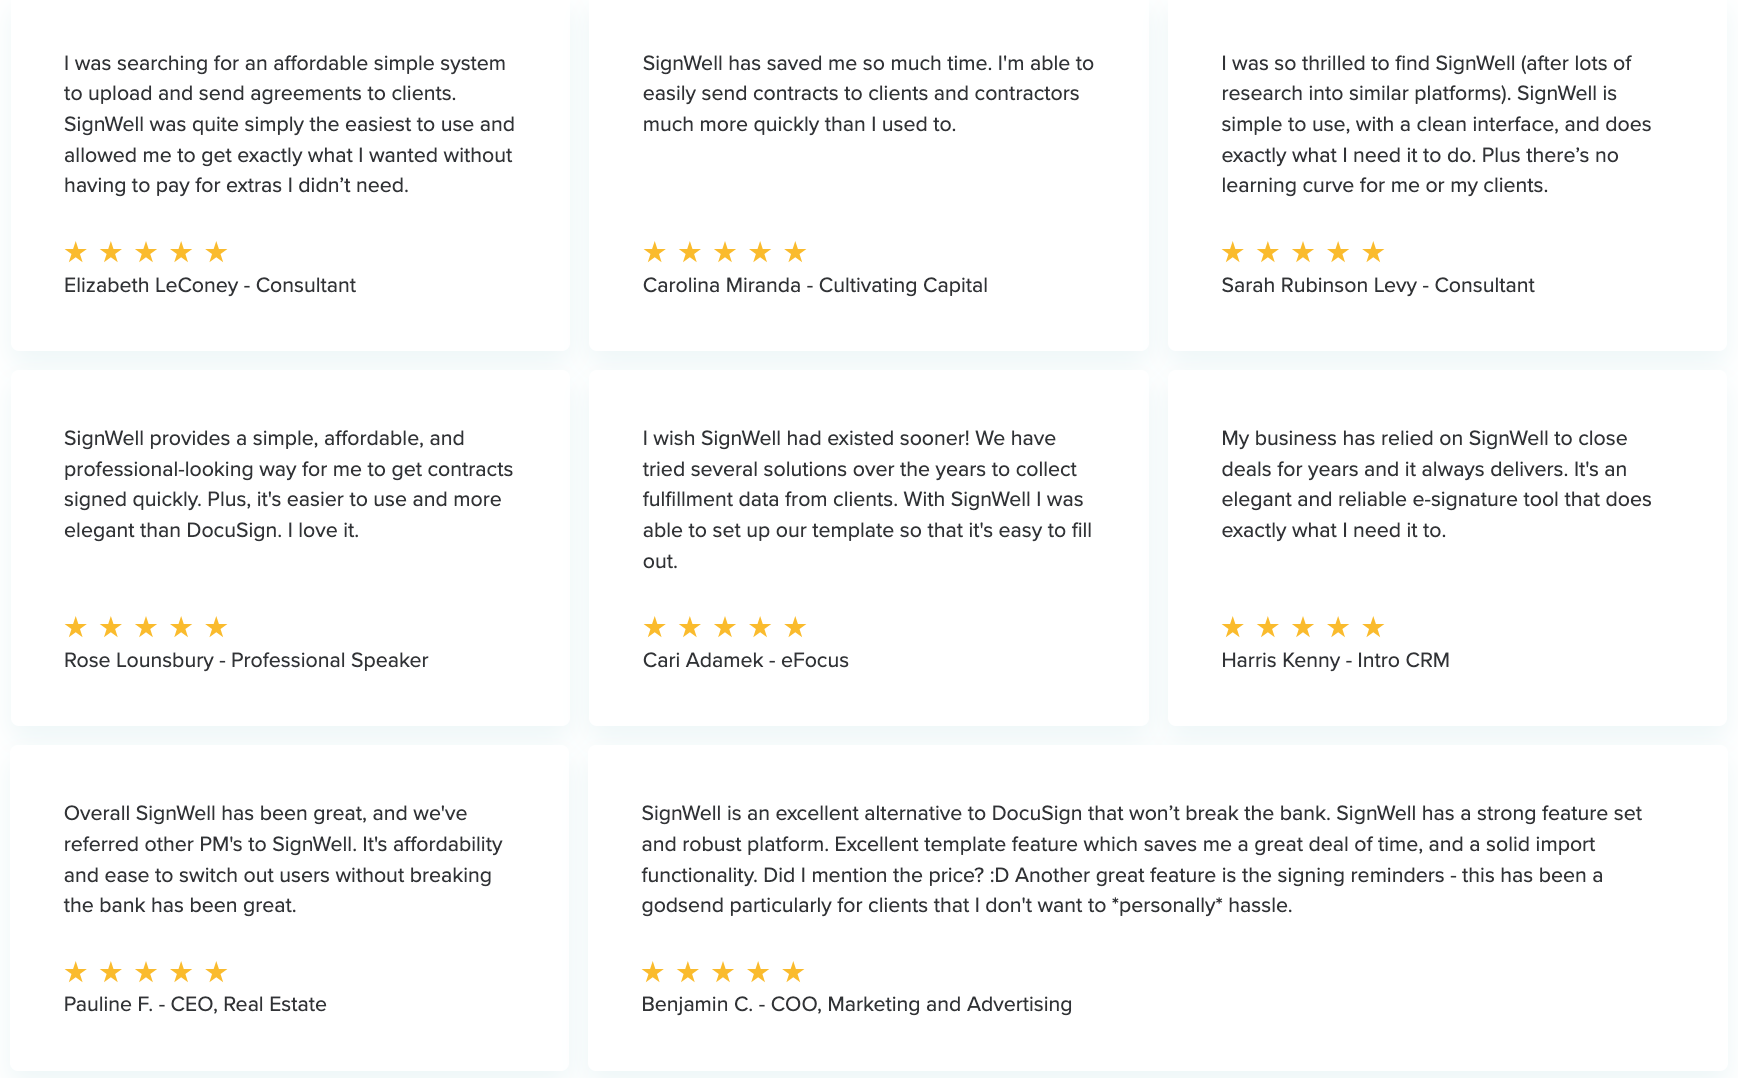1738x1078 pixels.
Task: Click Sarah Rubinson Levy - Consultant attribution
Action: coord(1377,285)
